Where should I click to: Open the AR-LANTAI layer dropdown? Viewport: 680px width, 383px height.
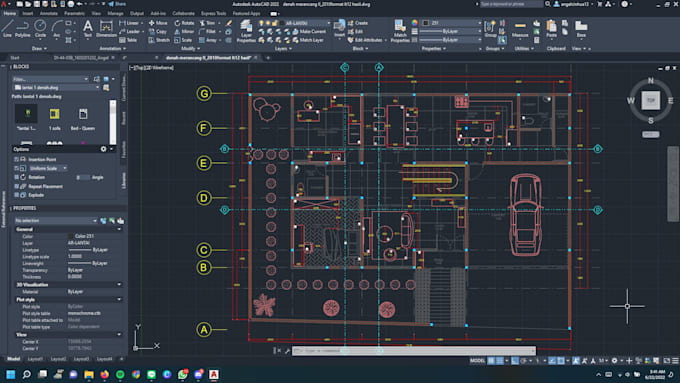pyautogui.click(x=328, y=23)
